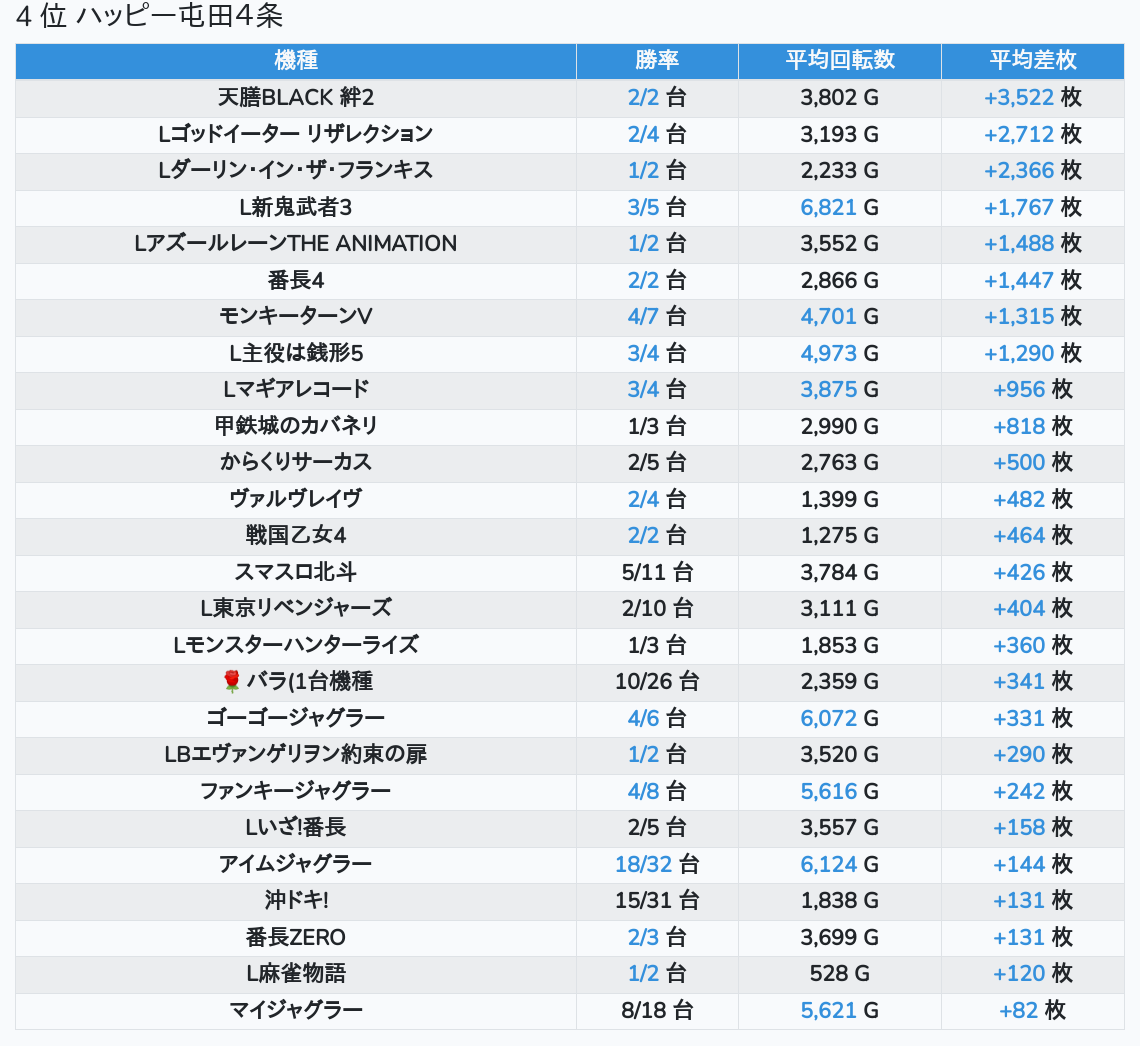Select the 天膳BLACK 絆2 machine name

[x=295, y=97]
